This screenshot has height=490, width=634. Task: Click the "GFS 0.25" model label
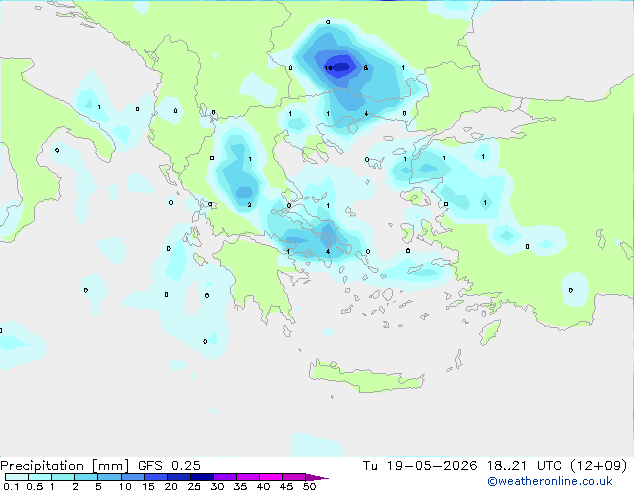pos(169,465)
